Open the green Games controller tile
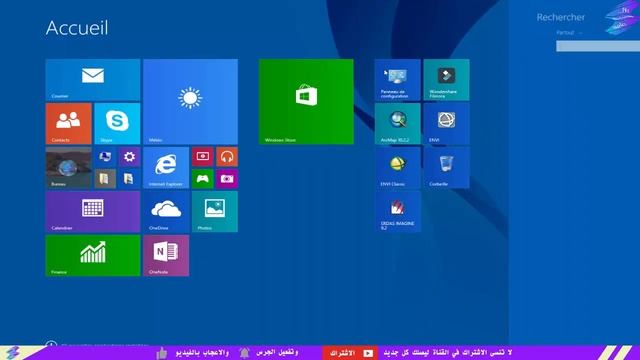 tap(203, 179)
